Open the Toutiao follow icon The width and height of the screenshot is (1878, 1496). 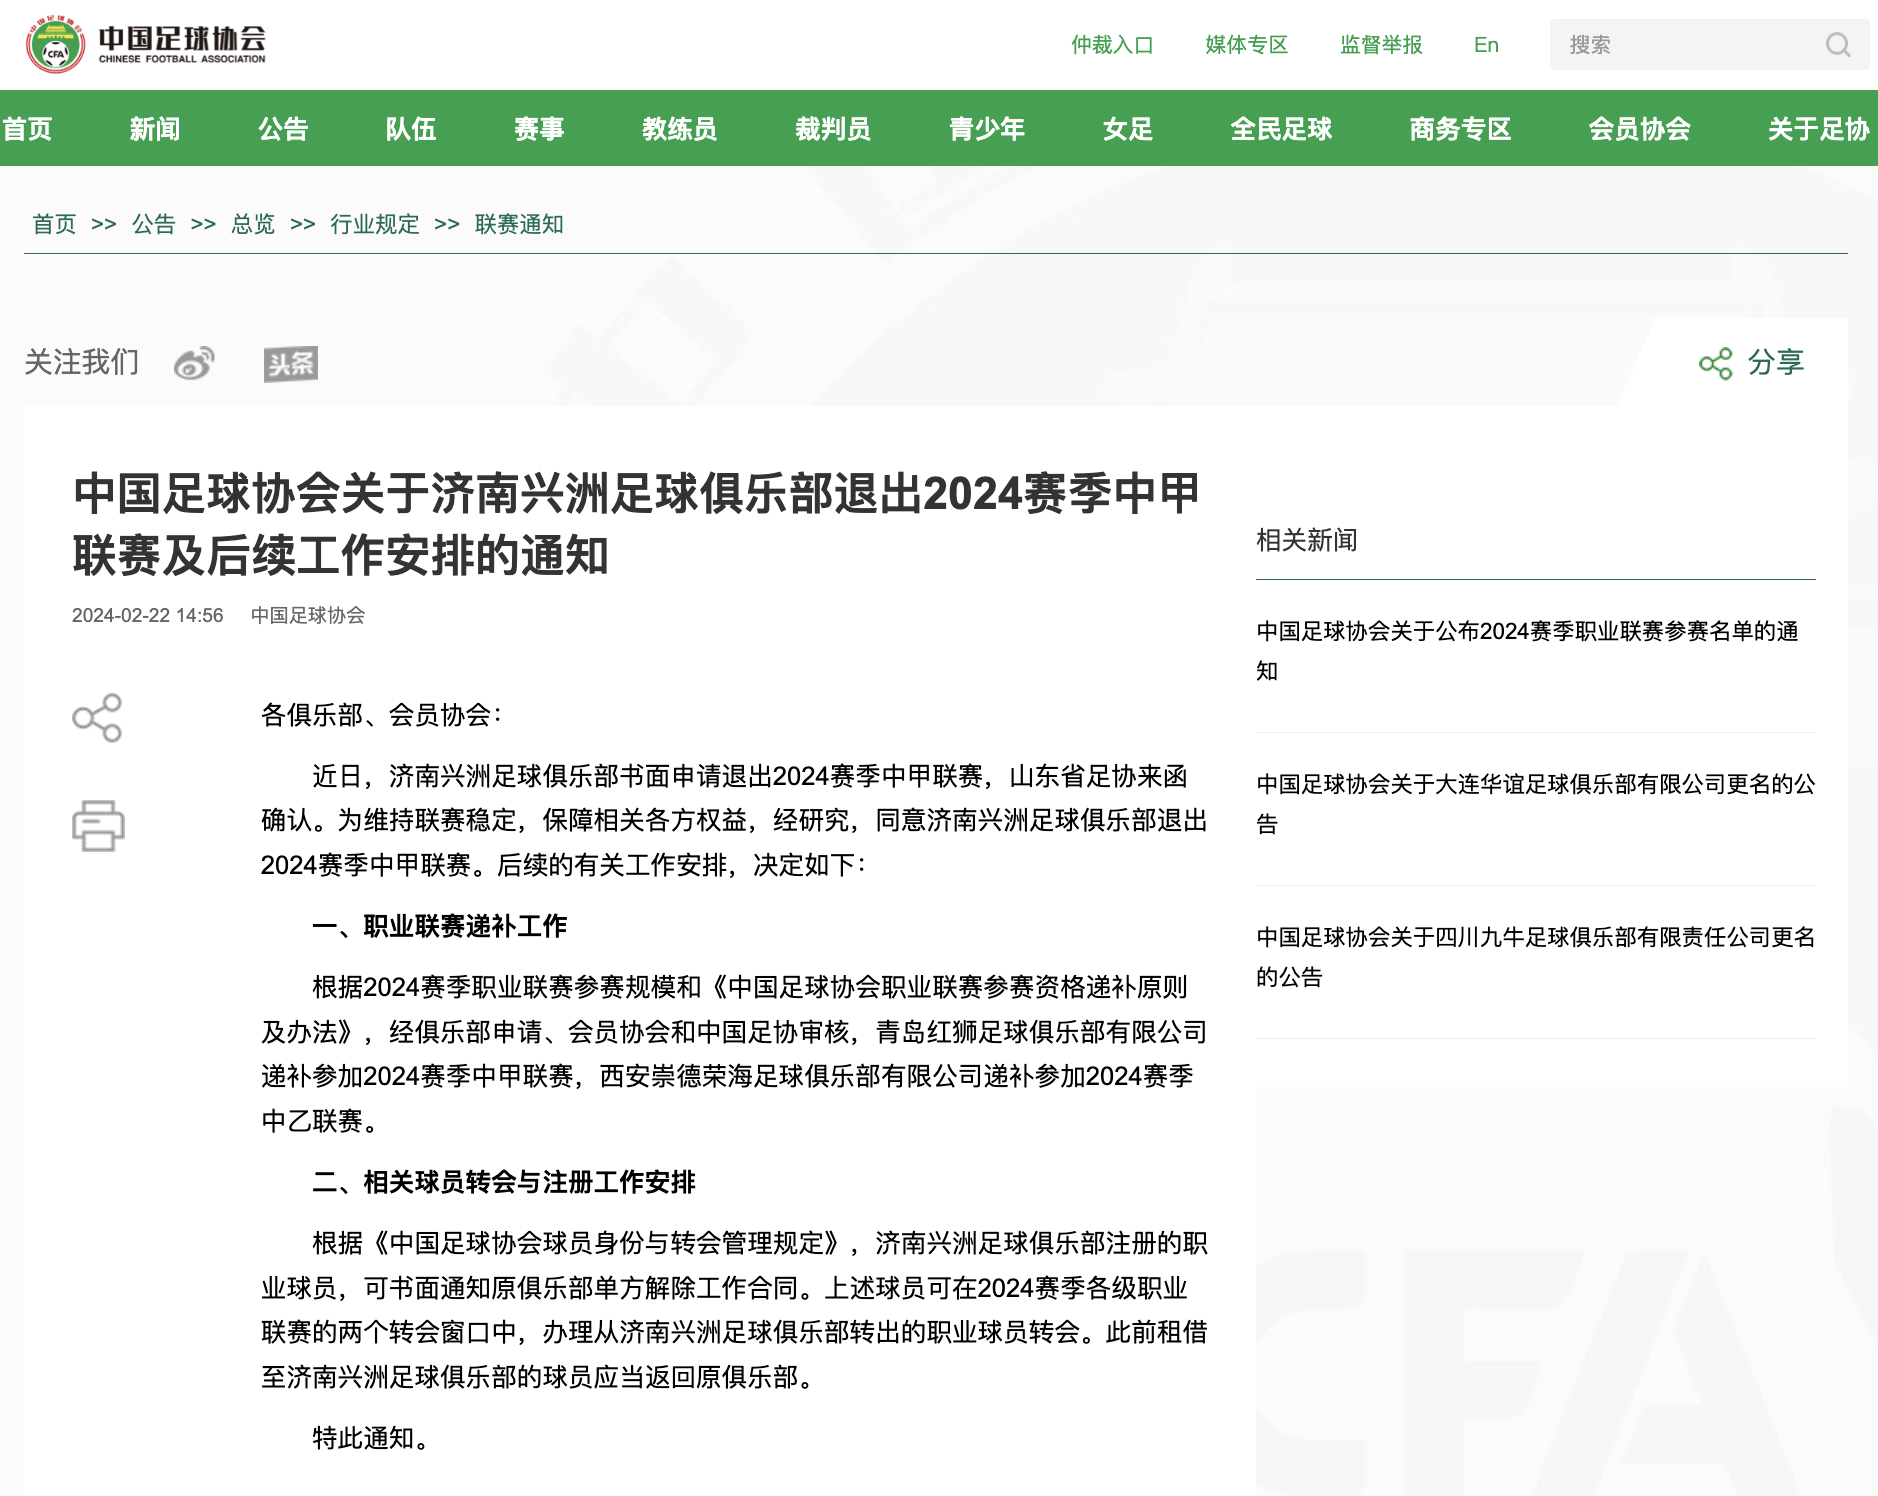290,364
